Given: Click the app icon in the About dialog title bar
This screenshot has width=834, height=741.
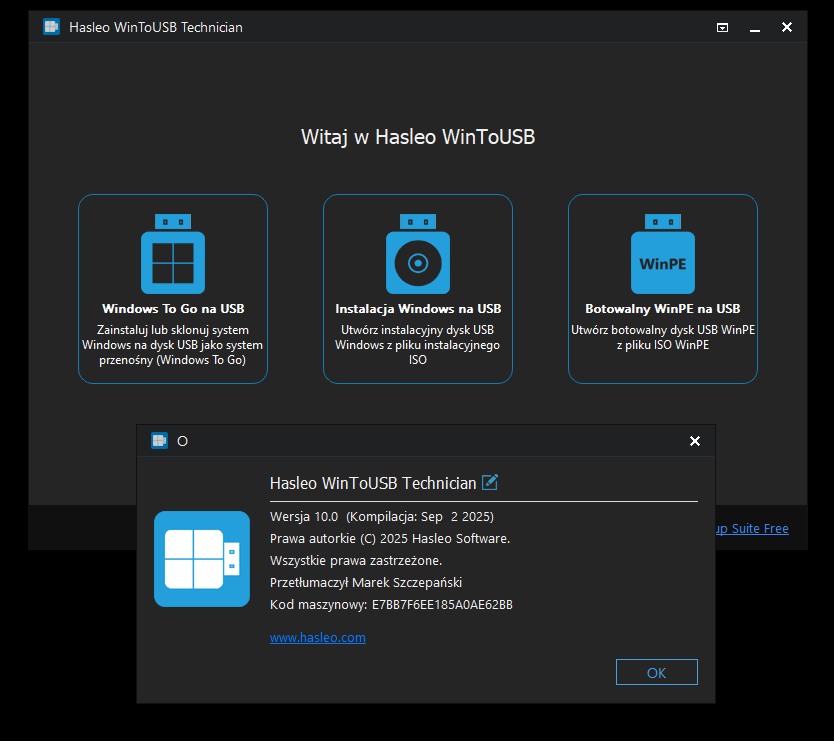Looking at the screenshot, I should coord(160,440).
